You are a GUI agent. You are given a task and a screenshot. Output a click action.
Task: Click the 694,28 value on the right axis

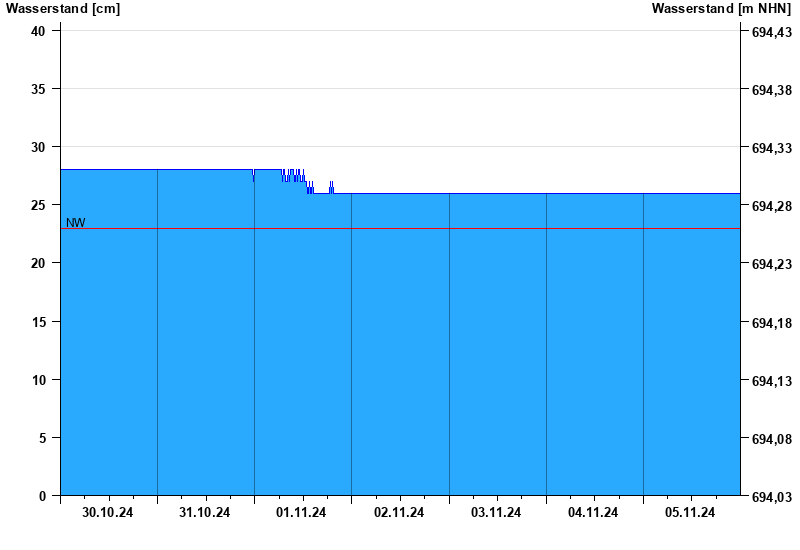click(x=772, y=206)
